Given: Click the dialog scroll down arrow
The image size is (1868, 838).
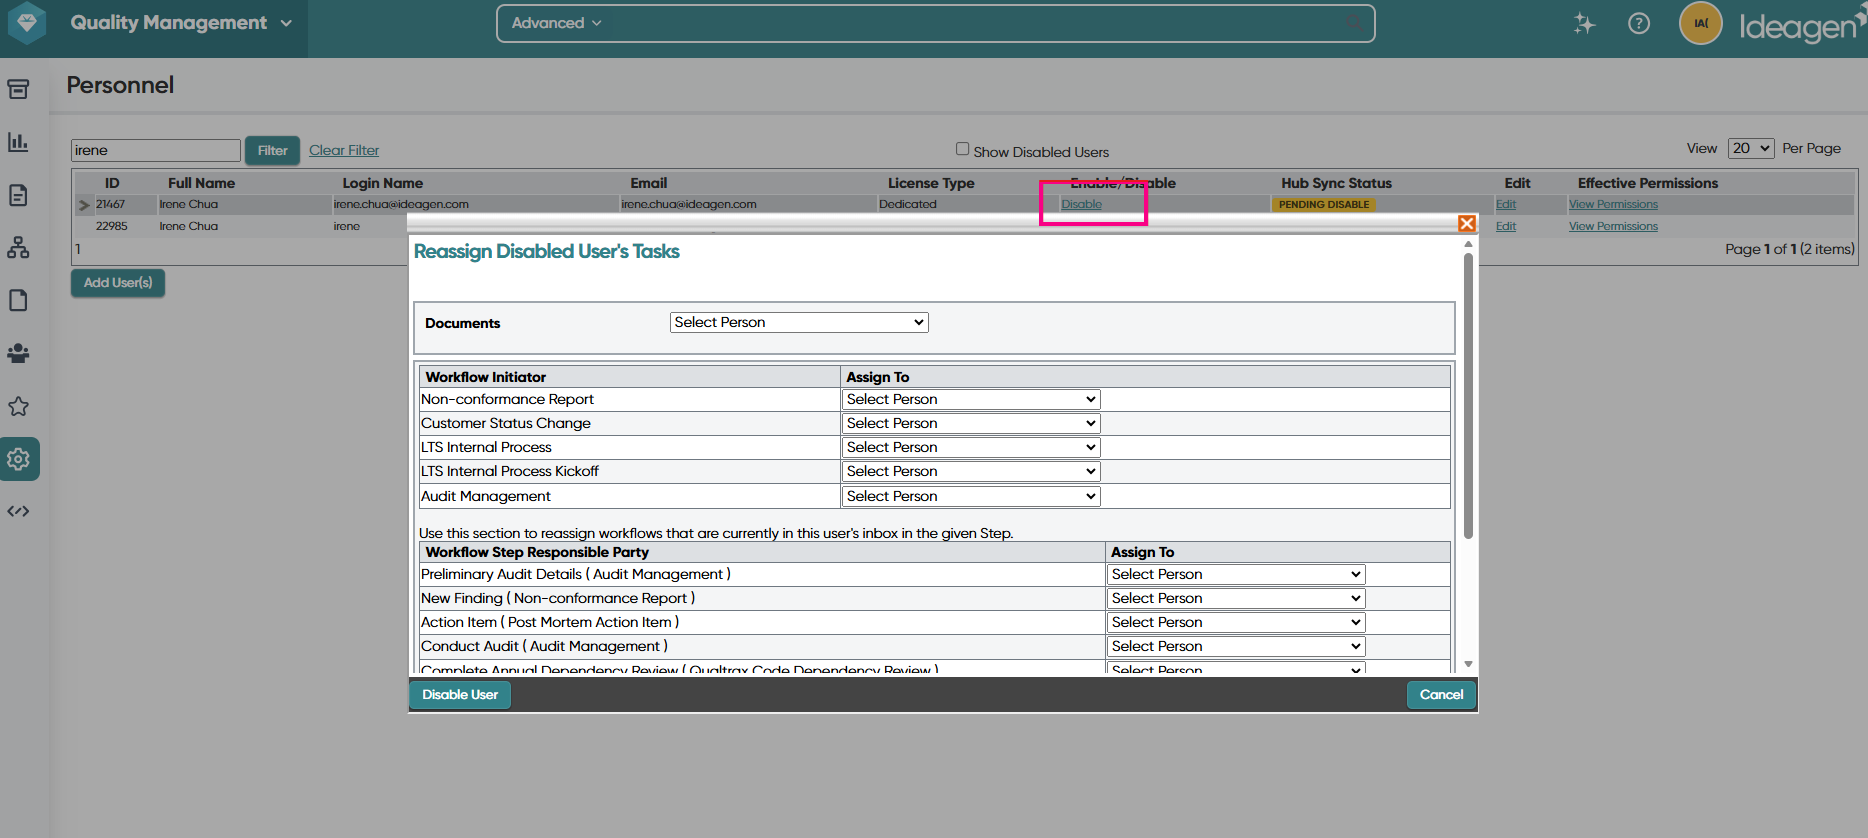Looking at the screenshot, I should click(1468, 664).
